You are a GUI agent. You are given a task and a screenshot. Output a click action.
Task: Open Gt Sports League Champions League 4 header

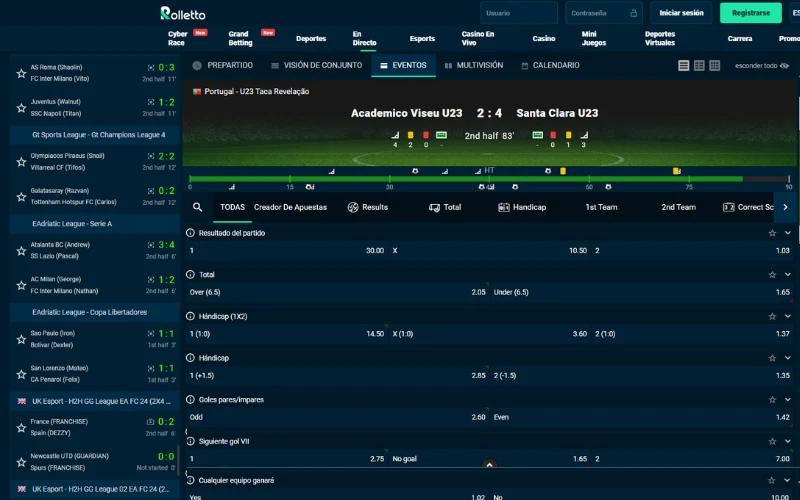[95, 135]
